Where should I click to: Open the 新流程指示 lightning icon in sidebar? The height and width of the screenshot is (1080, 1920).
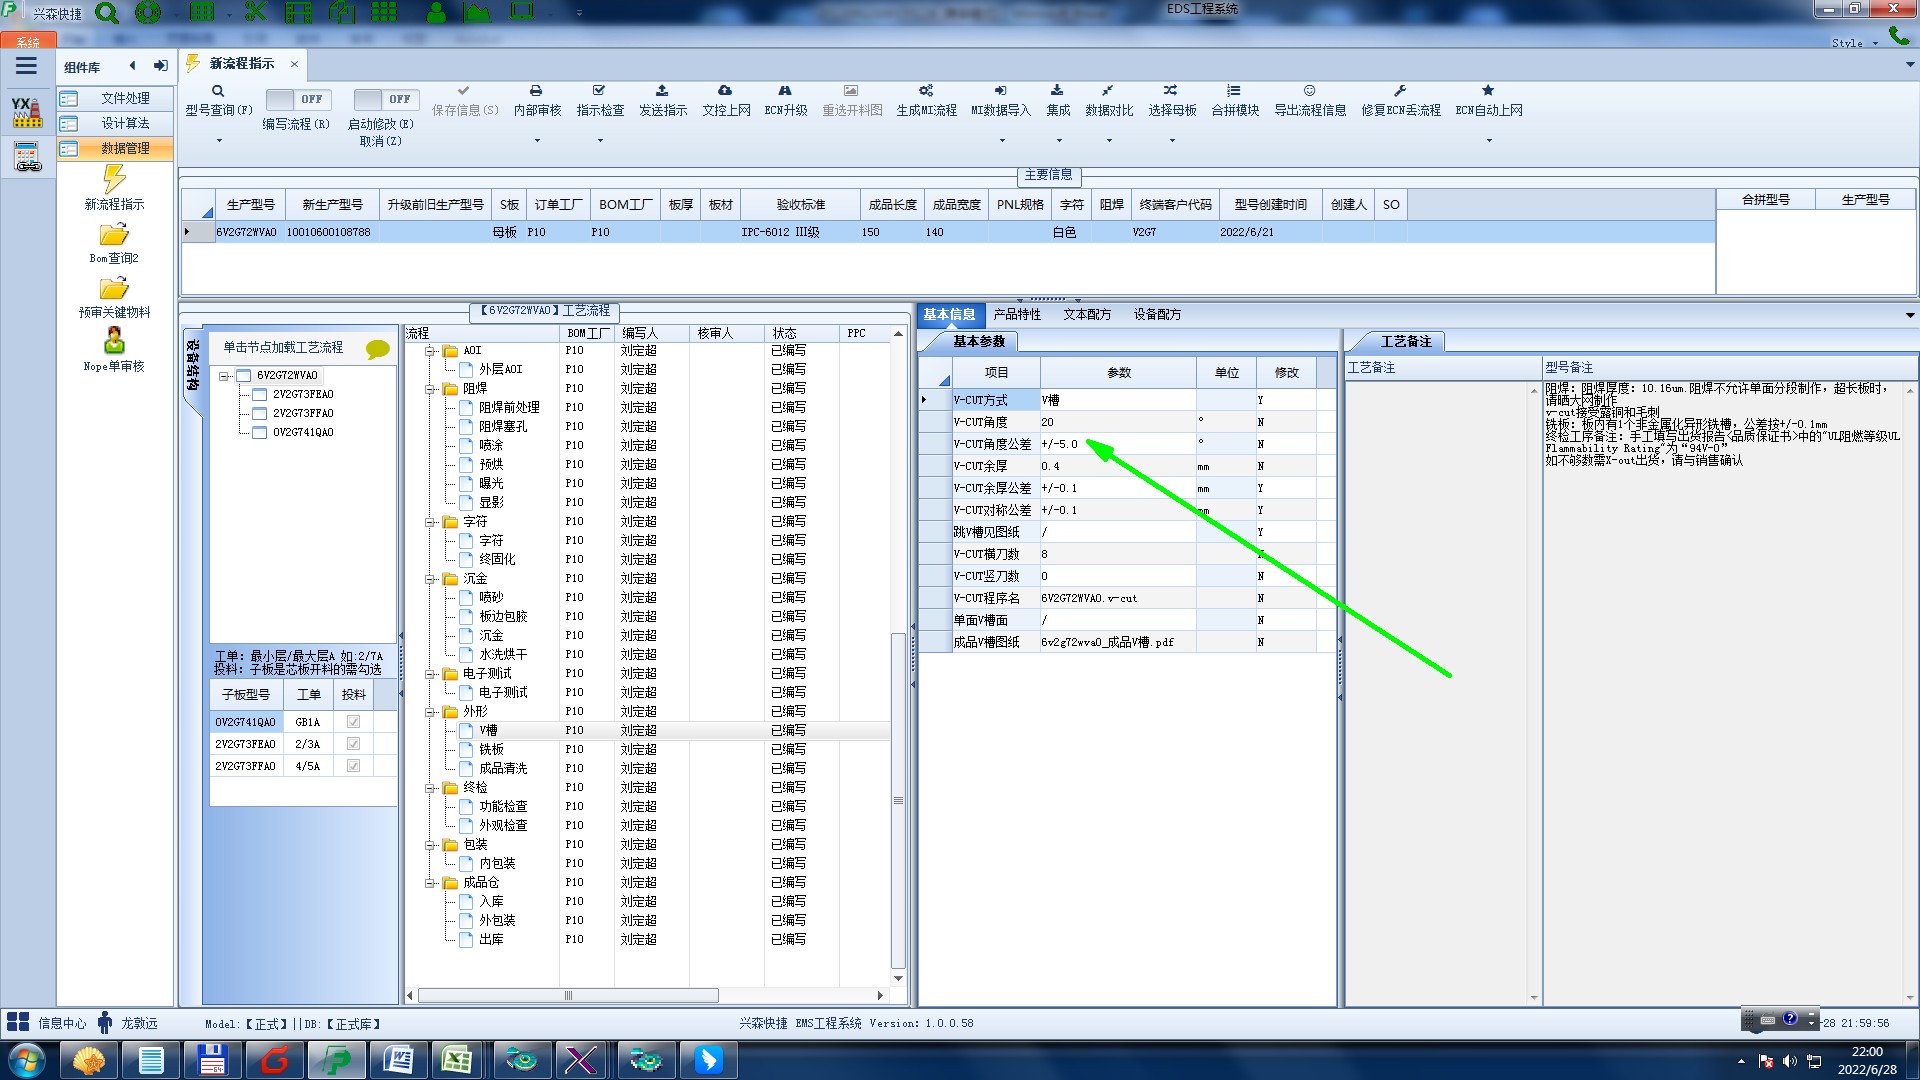point(114,180)
